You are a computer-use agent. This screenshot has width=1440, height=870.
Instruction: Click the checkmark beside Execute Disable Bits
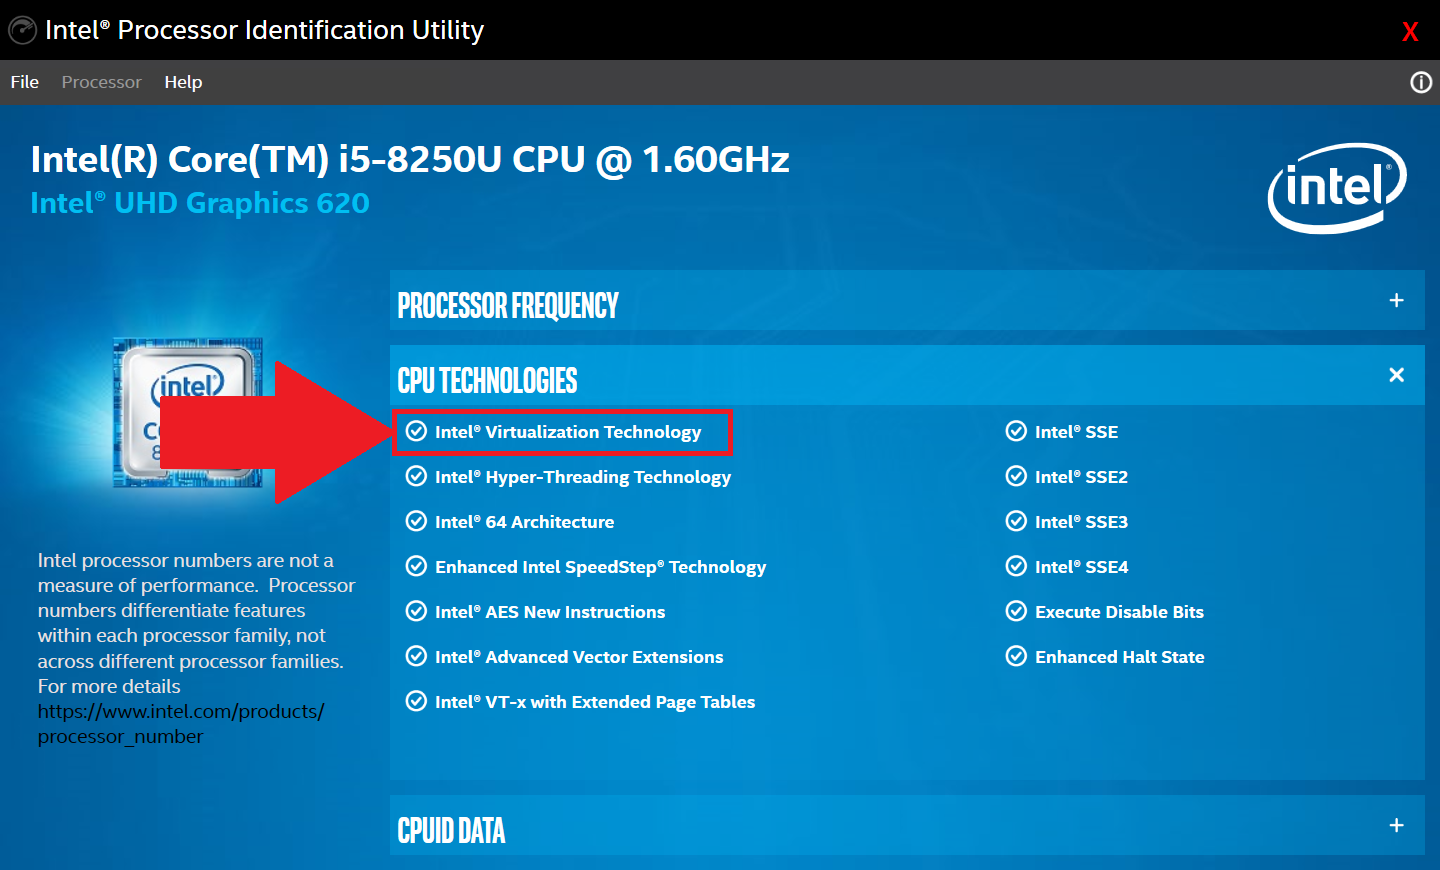pyautogui.click(x=1016, y=611)
